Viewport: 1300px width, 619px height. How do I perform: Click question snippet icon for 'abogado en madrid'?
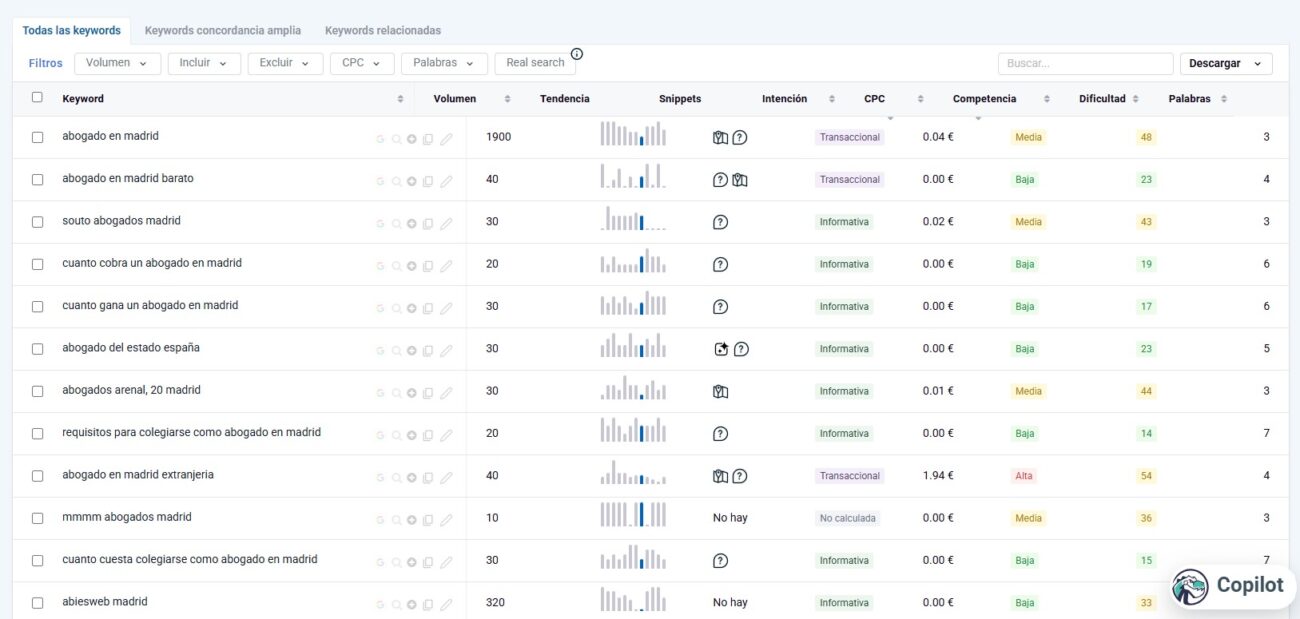[x=740, y=138]
